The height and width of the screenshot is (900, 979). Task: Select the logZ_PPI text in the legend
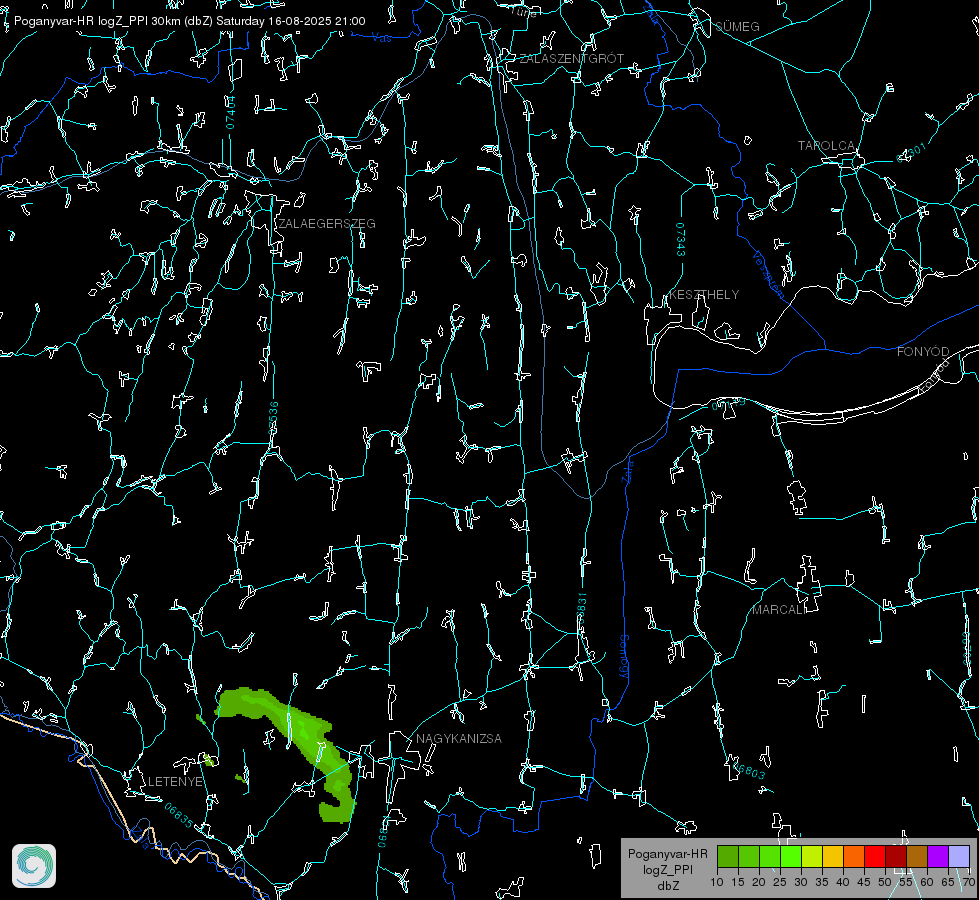(667, 869)
